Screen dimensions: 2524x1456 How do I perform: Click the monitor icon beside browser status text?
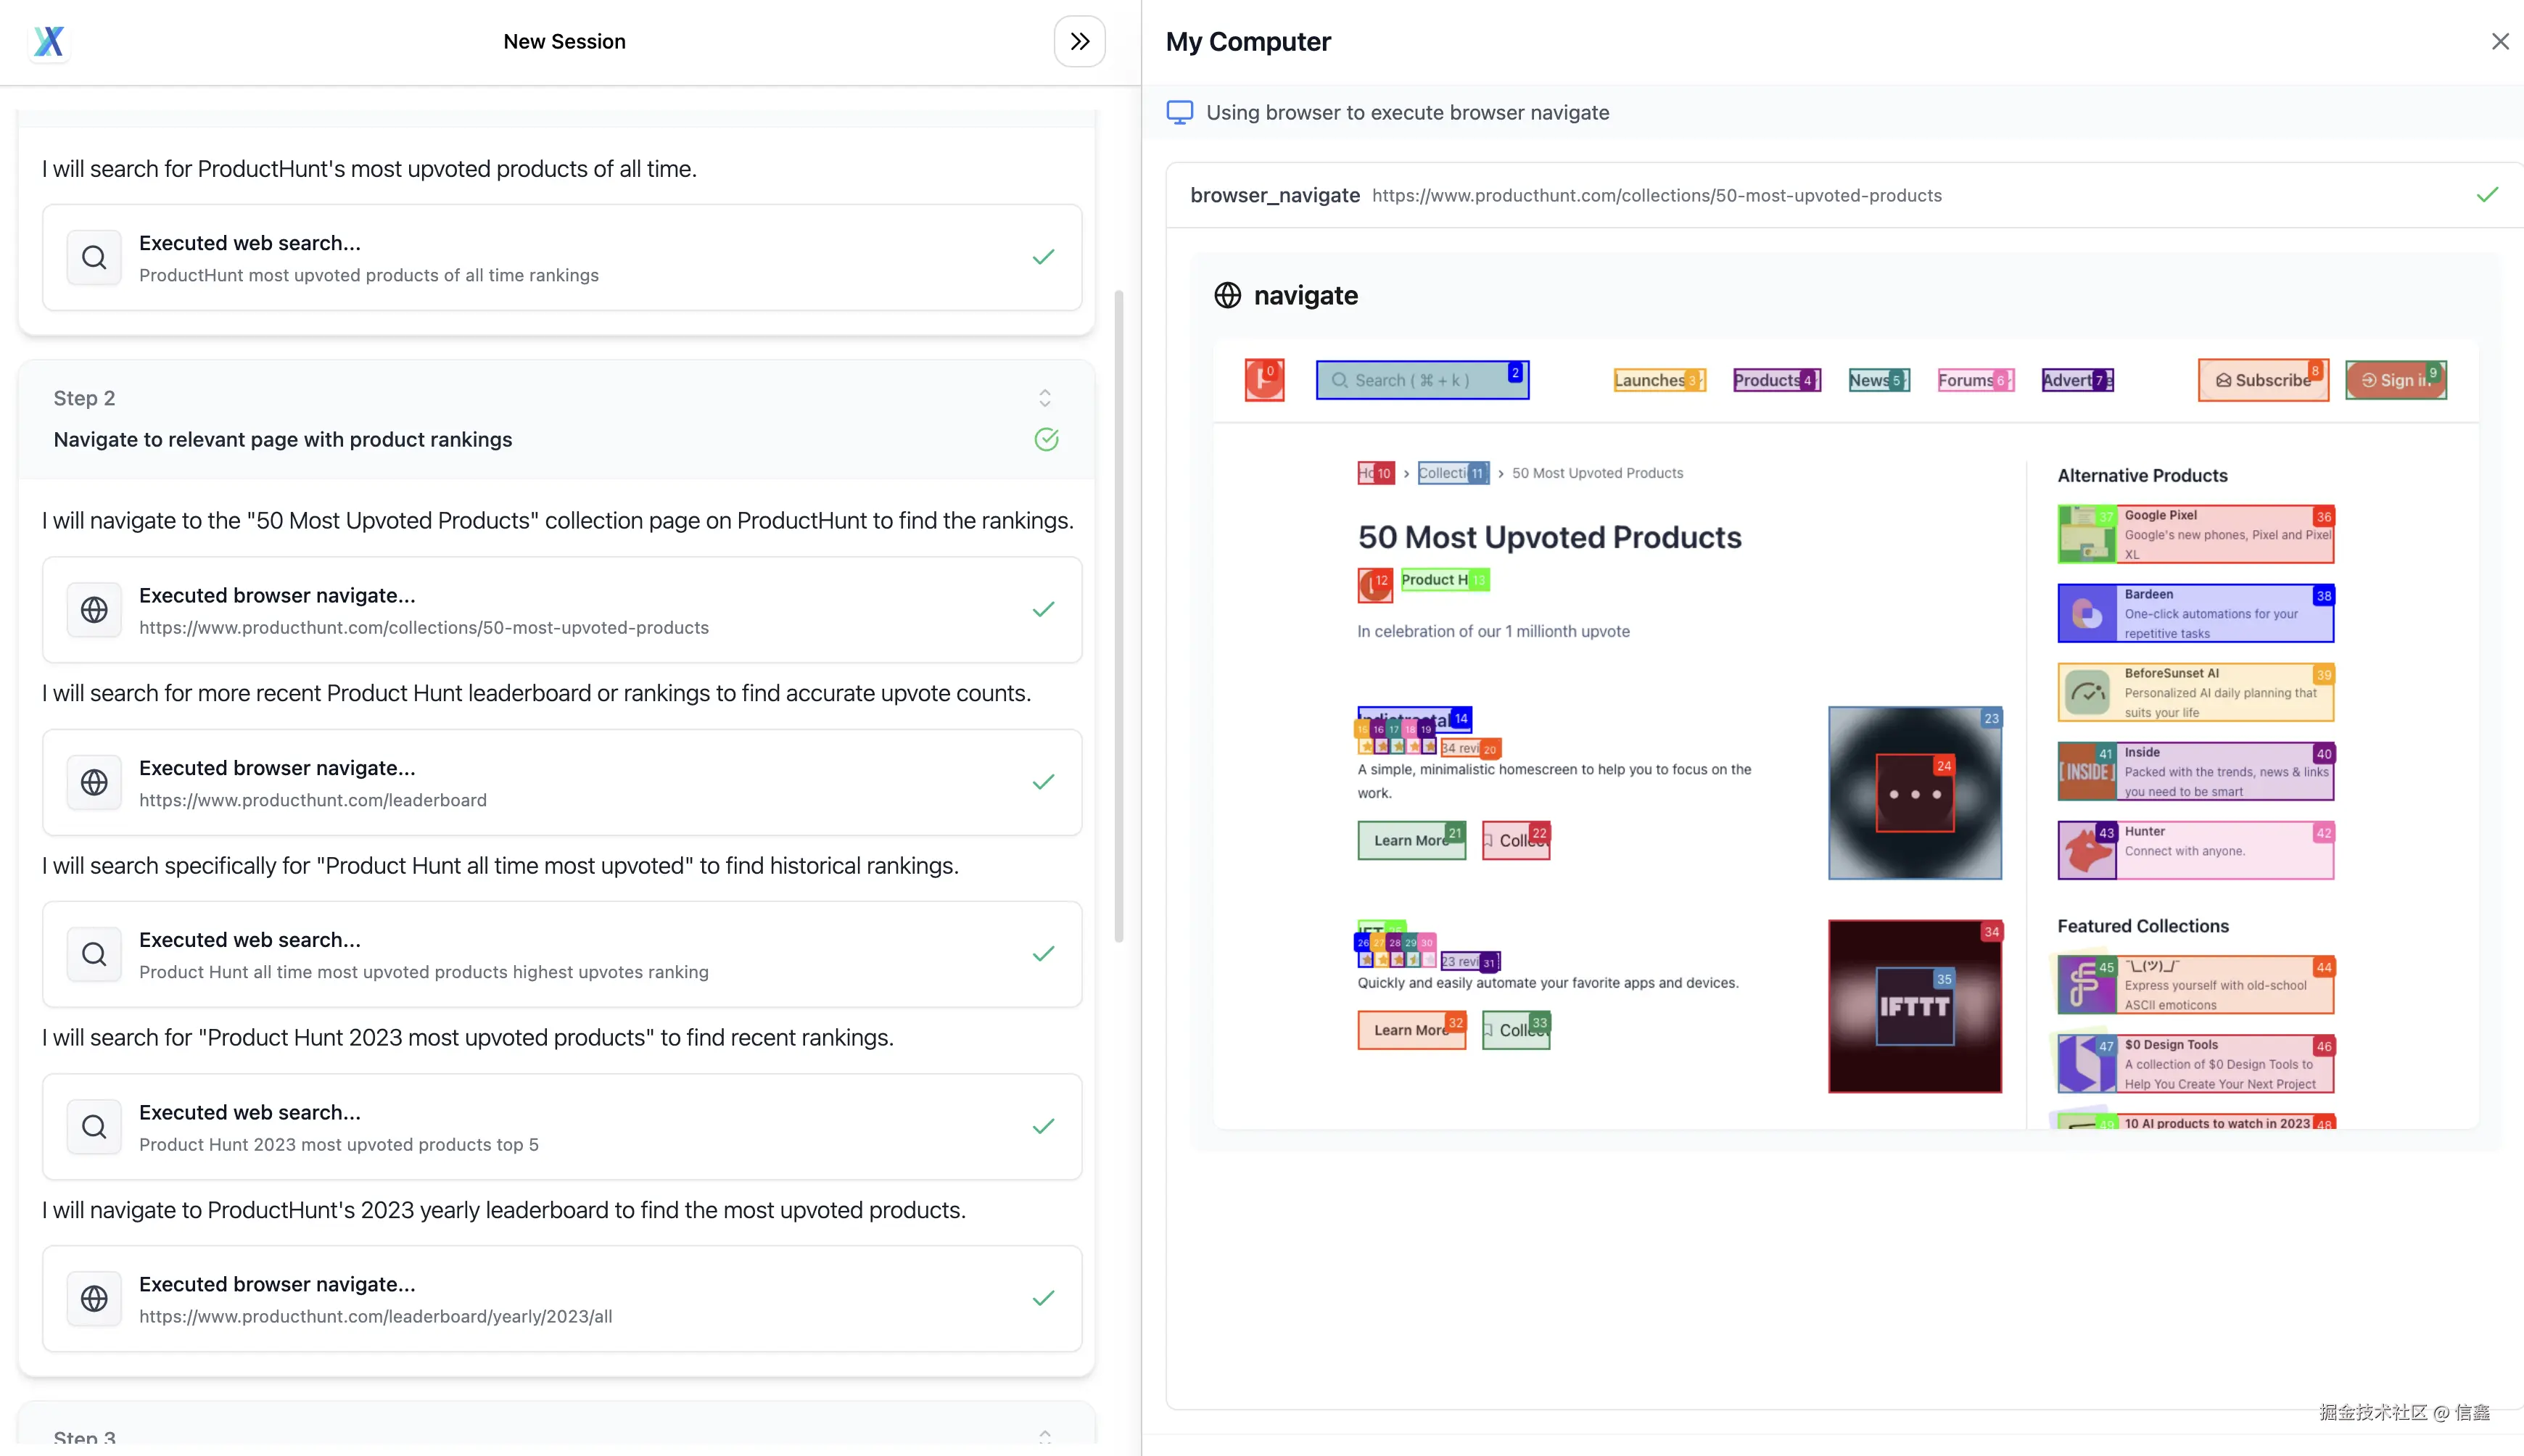[x=1180, y=112]
